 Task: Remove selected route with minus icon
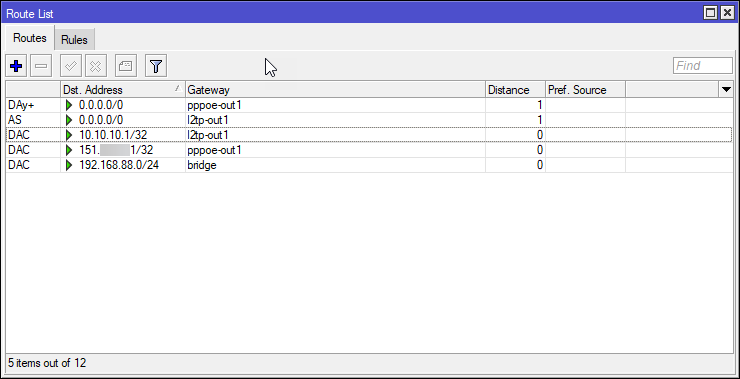point(41,66)
